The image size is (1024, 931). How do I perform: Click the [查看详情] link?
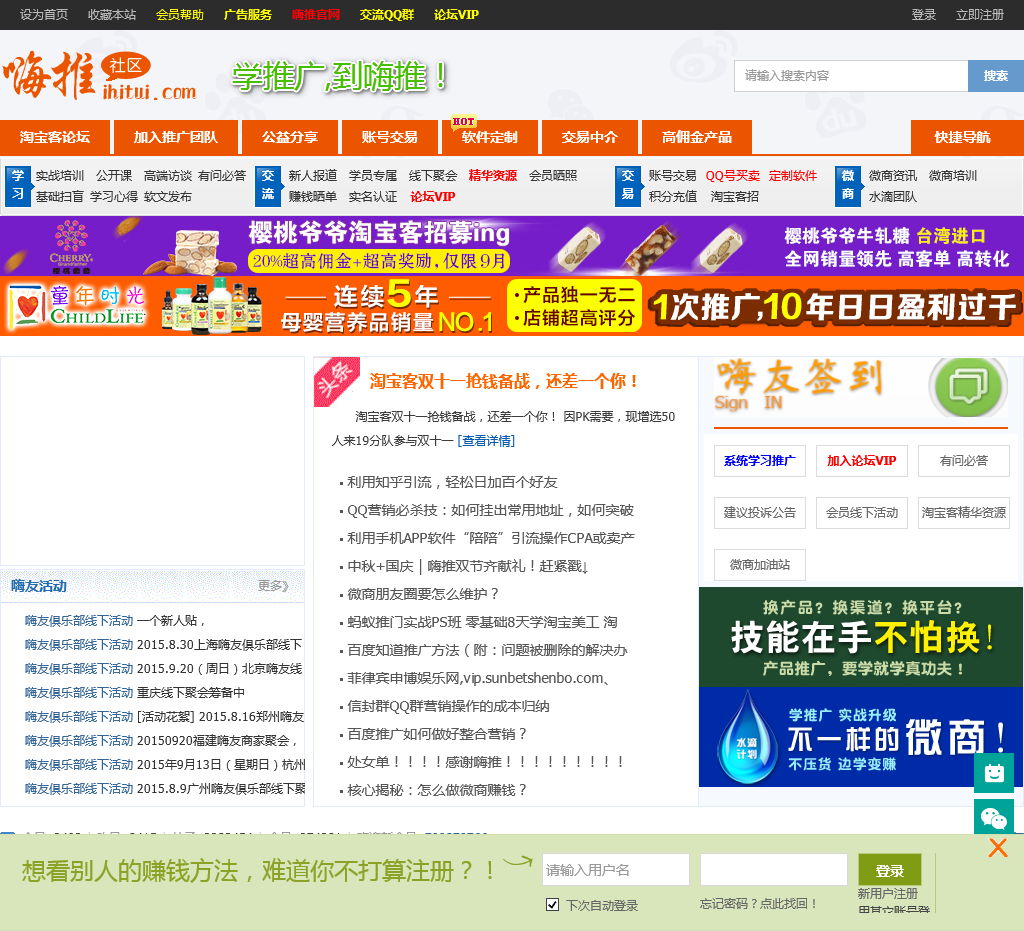tap(487, 441)
